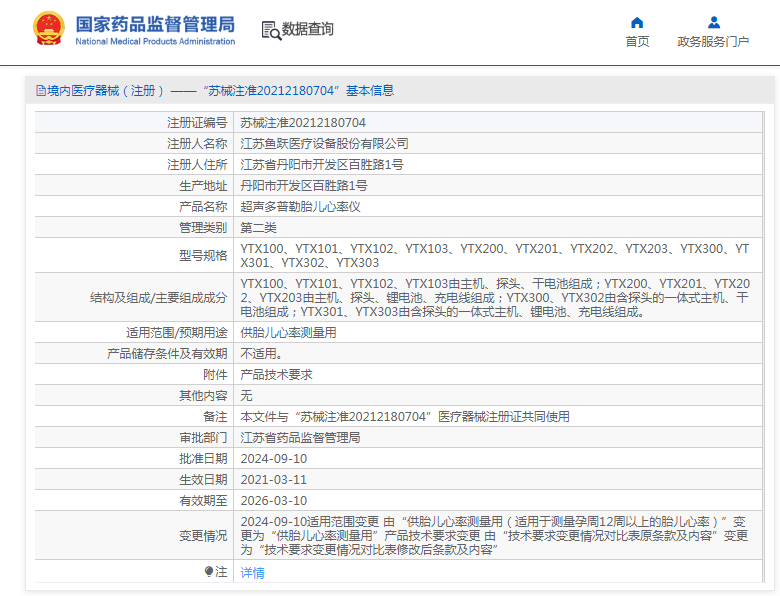The height and width of the screenshot is (596, 780).
Task: Click the document icon before 境内医疗器械
Action: pos(40,91)
